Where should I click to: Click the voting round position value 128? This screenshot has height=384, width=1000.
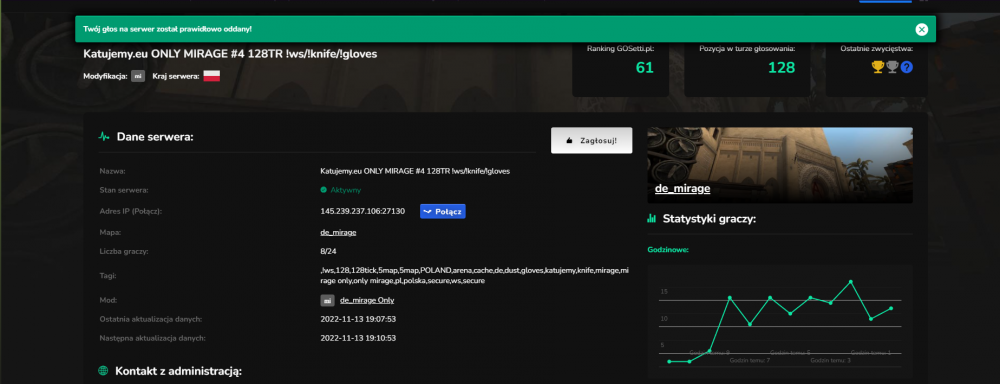coord(781,68)
